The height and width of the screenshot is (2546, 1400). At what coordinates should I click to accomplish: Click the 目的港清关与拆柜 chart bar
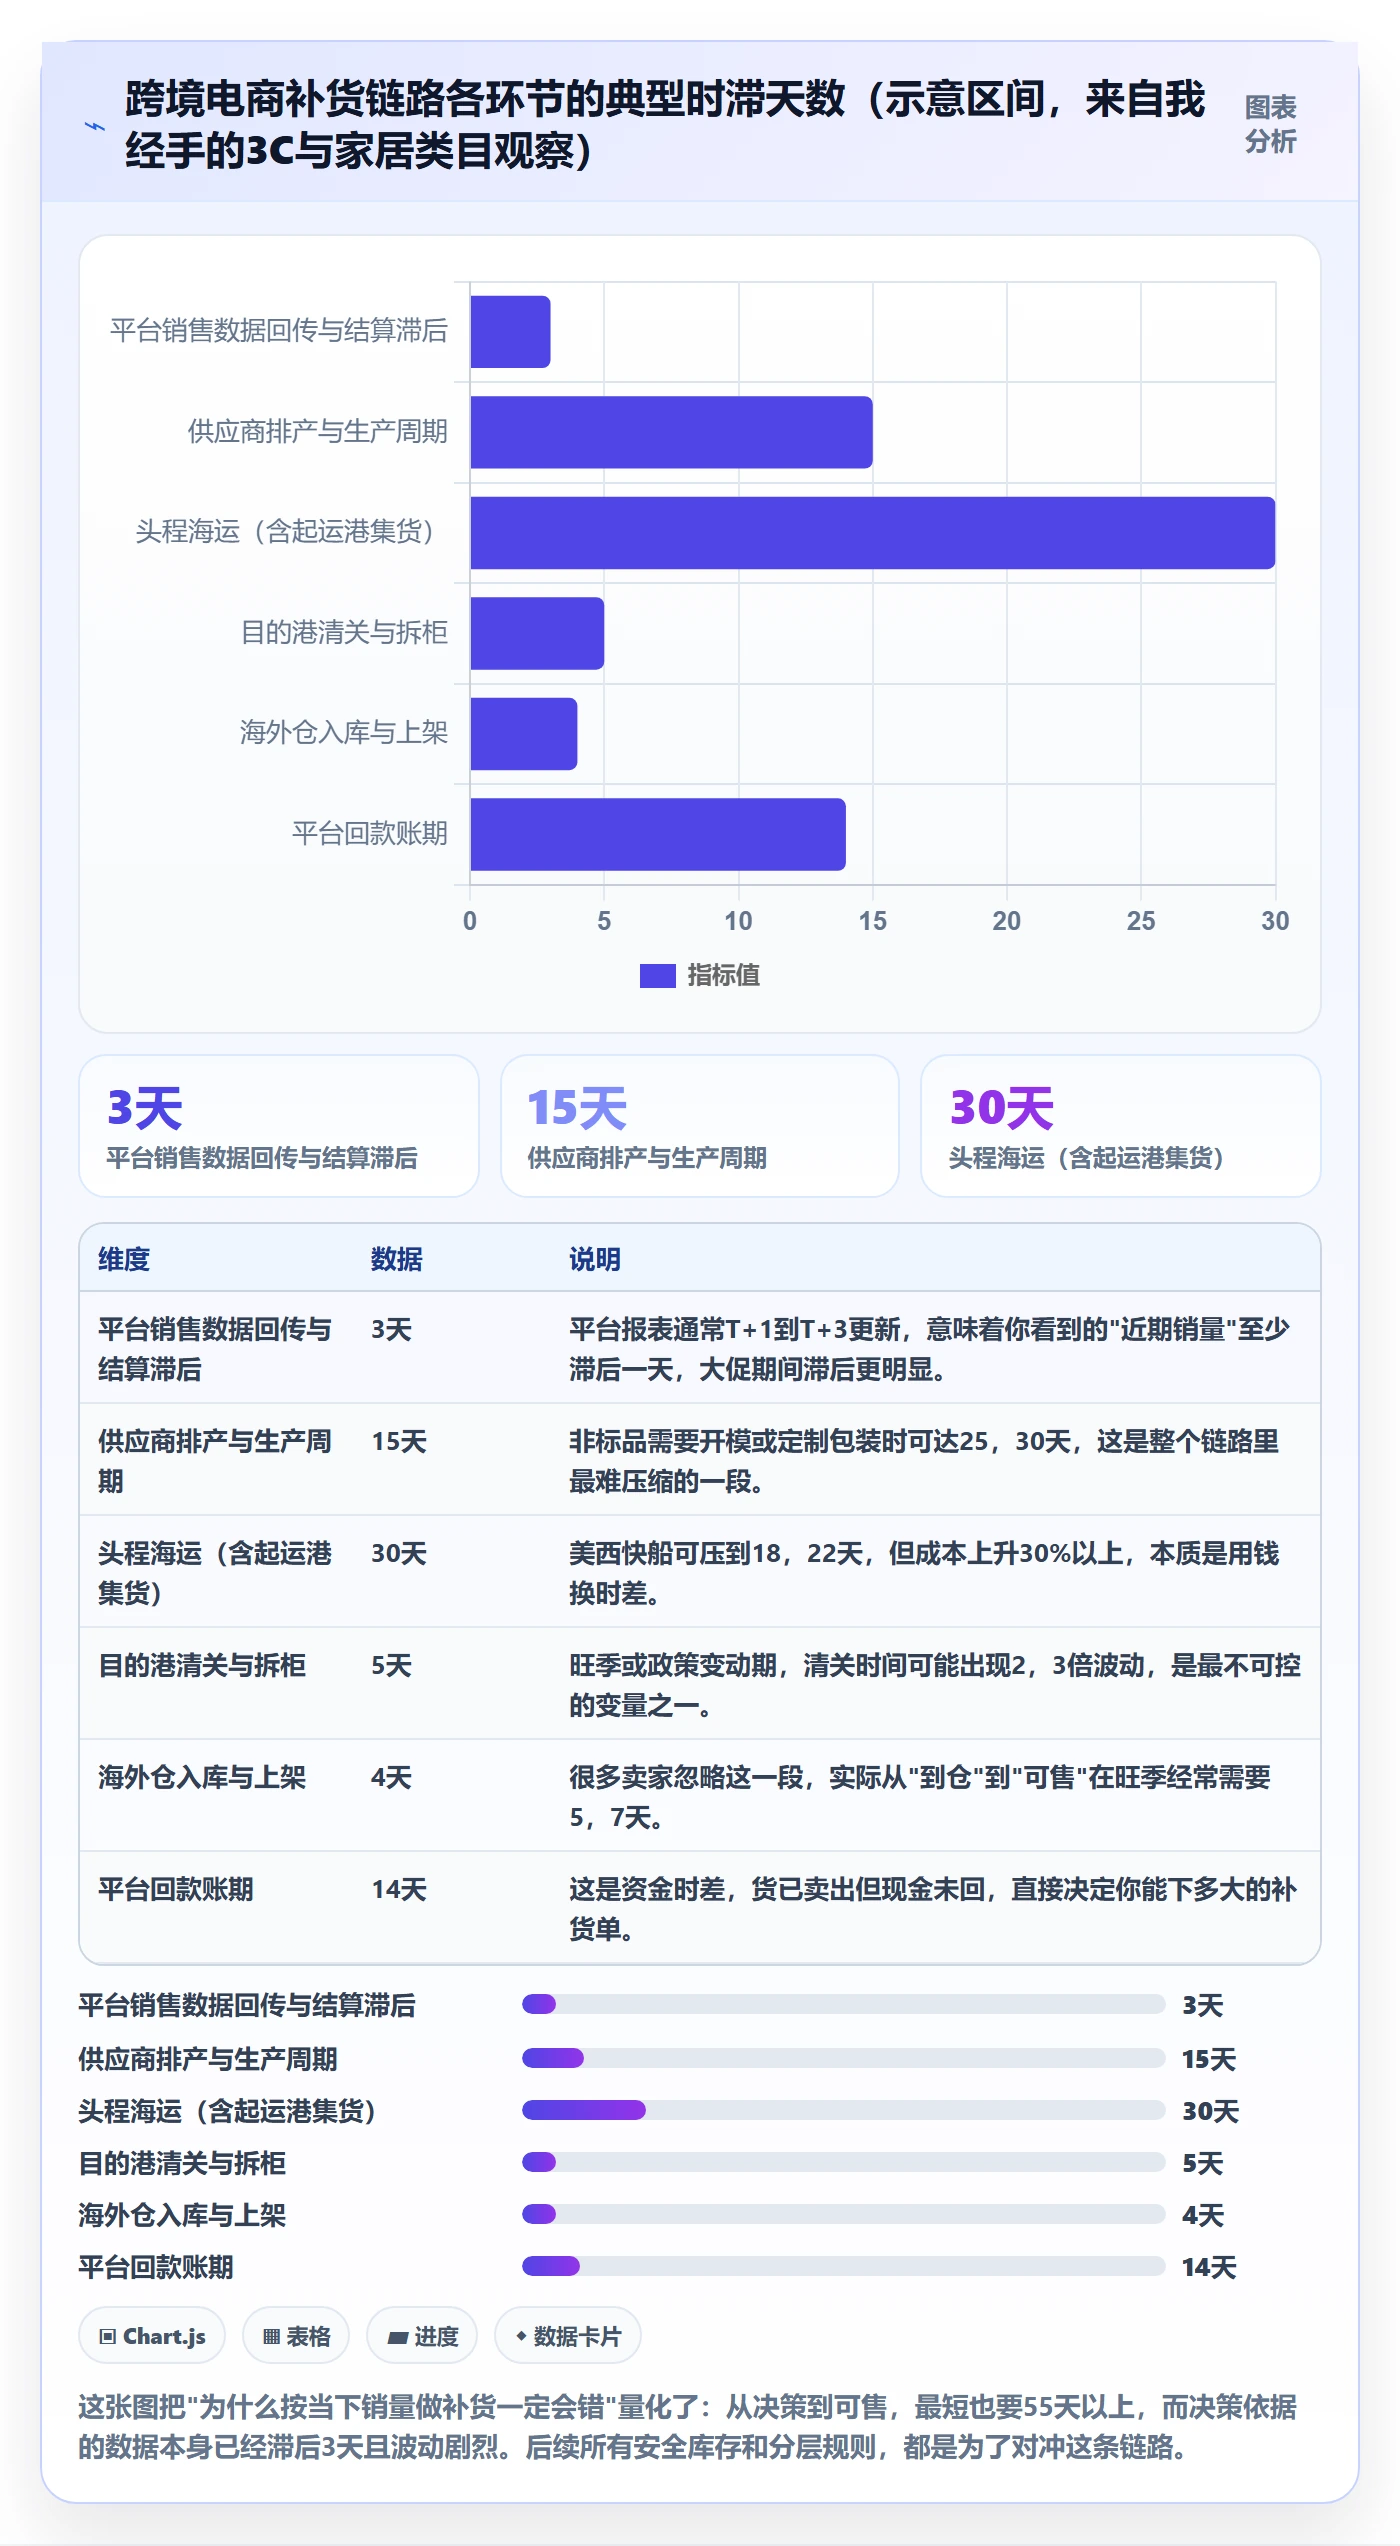point(537,633)
